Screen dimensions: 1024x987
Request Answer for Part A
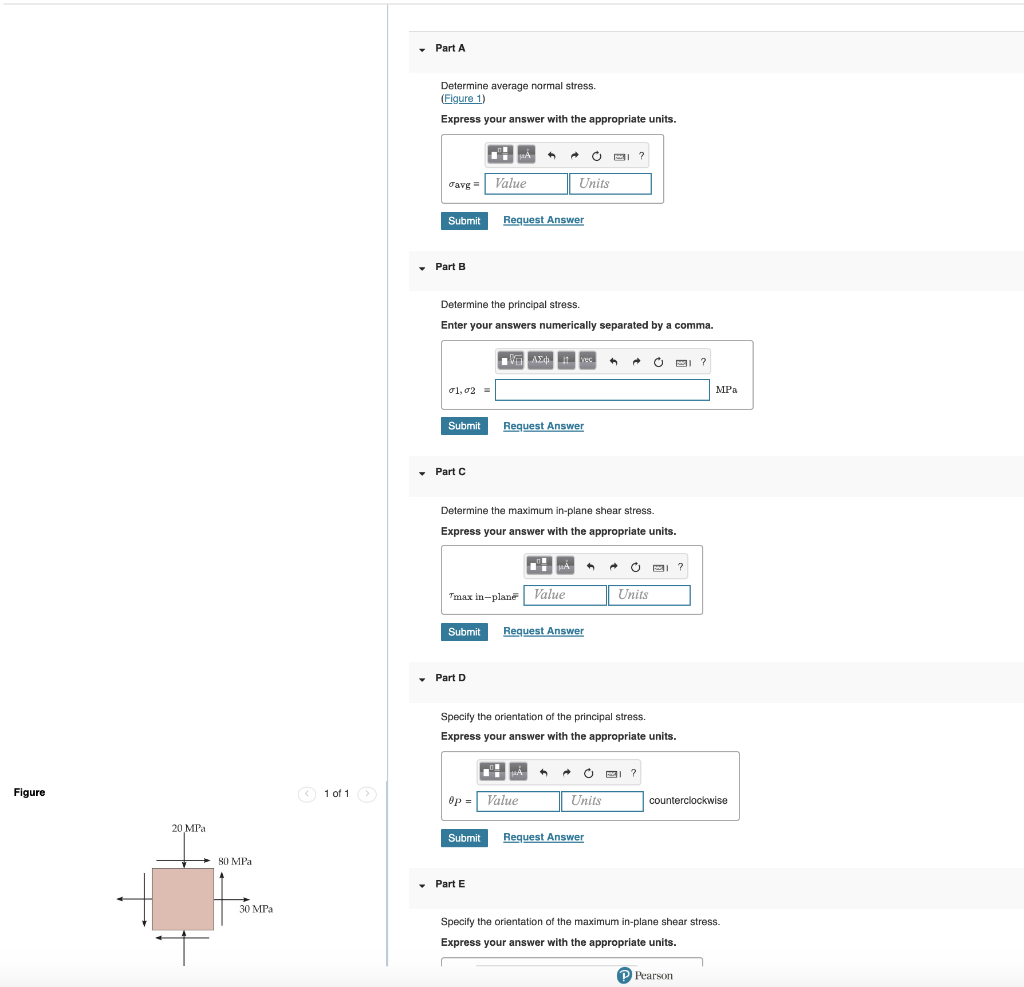[x=543, y=220]
